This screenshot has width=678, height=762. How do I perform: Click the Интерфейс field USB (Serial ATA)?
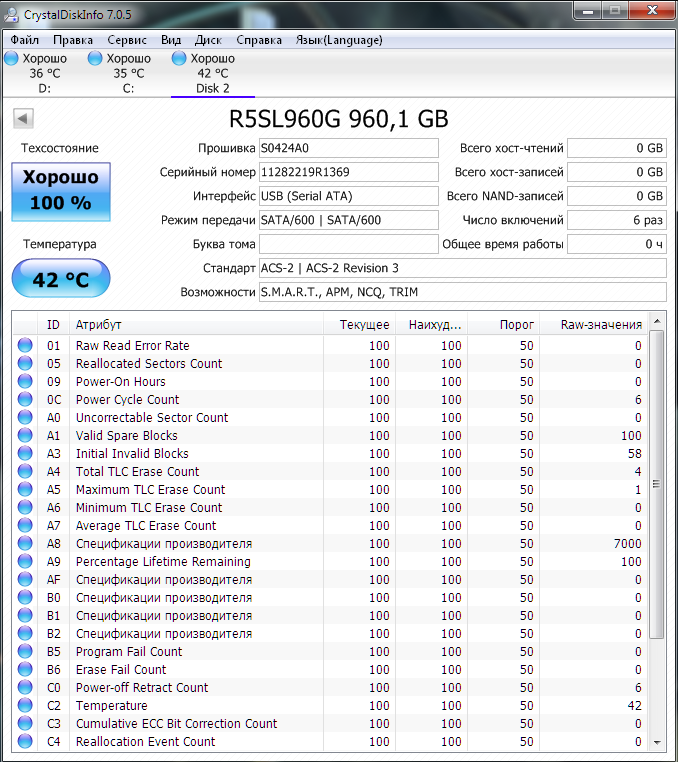[348, 196]
